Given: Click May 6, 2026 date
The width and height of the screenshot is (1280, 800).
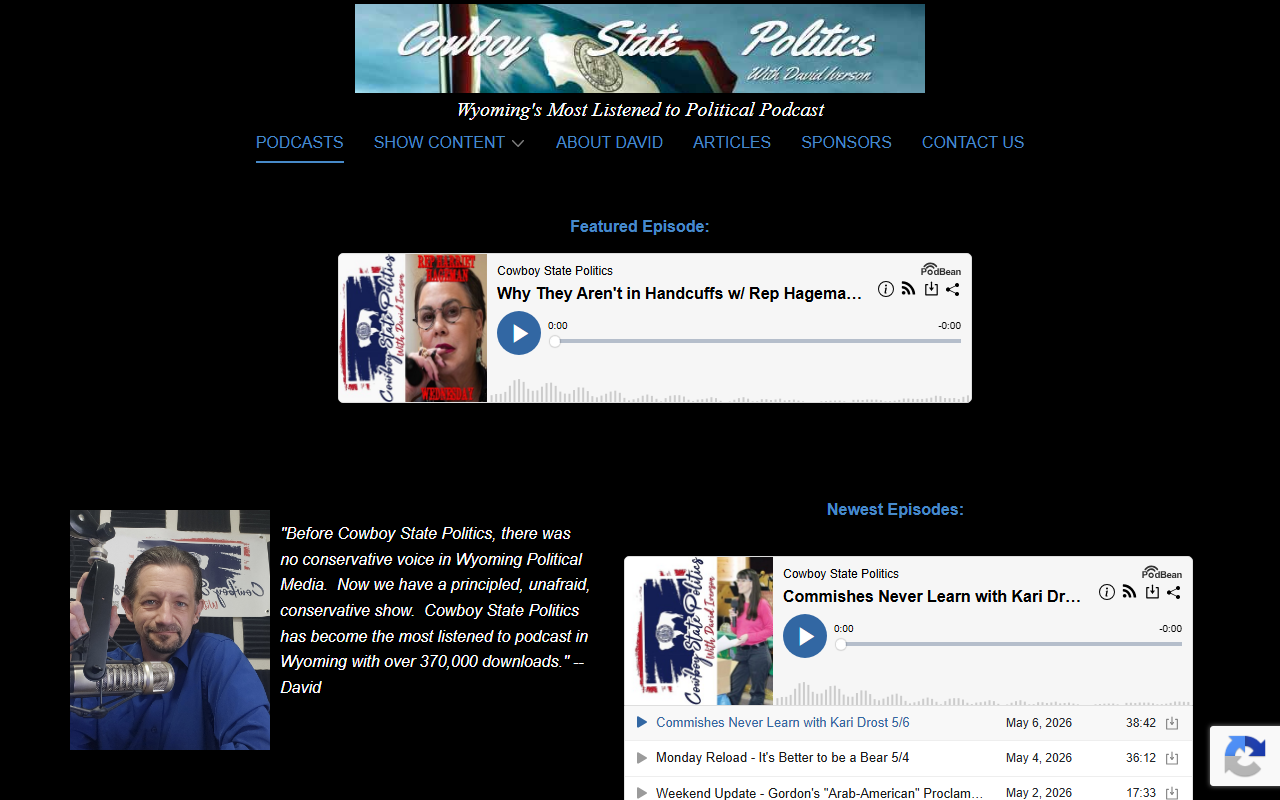Looking at the screenshot, I should [x=1039, y=722].
